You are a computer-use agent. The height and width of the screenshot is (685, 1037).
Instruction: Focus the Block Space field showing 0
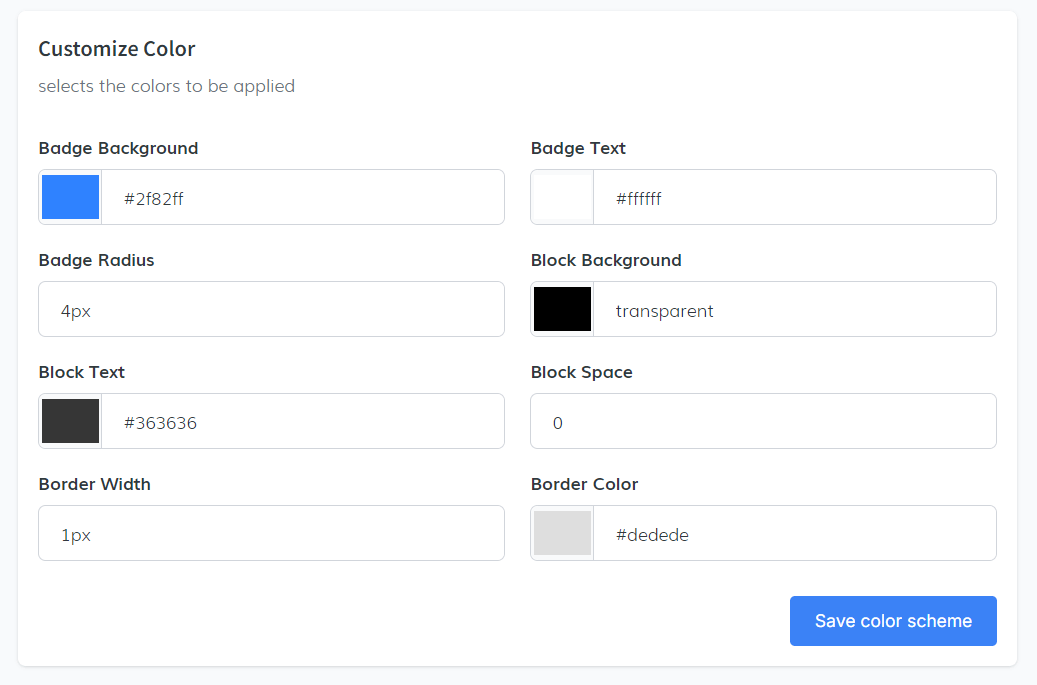point(763,422)
